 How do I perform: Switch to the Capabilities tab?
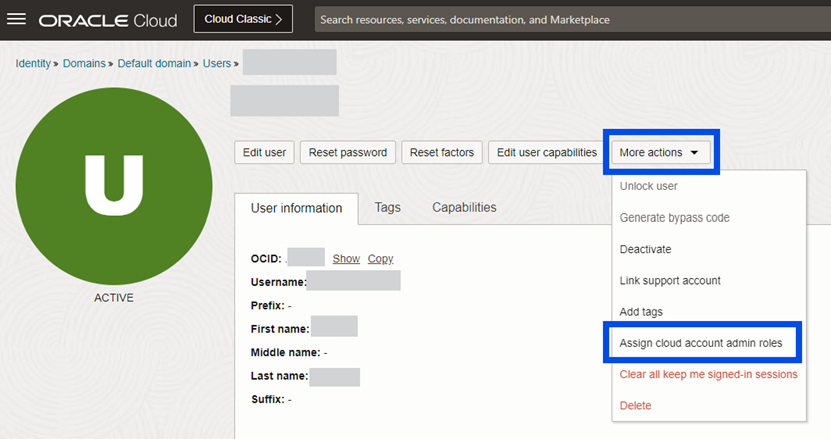click(464, 208)
